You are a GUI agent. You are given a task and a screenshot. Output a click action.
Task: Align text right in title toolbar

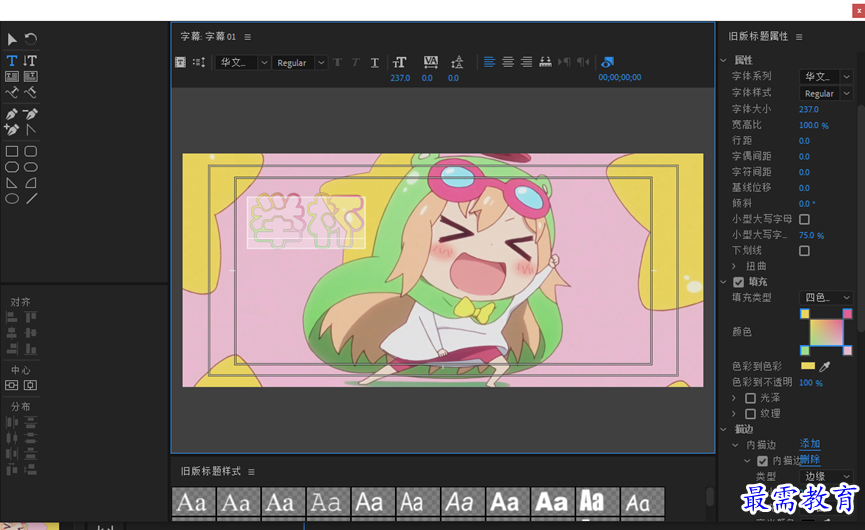point(527,62)
